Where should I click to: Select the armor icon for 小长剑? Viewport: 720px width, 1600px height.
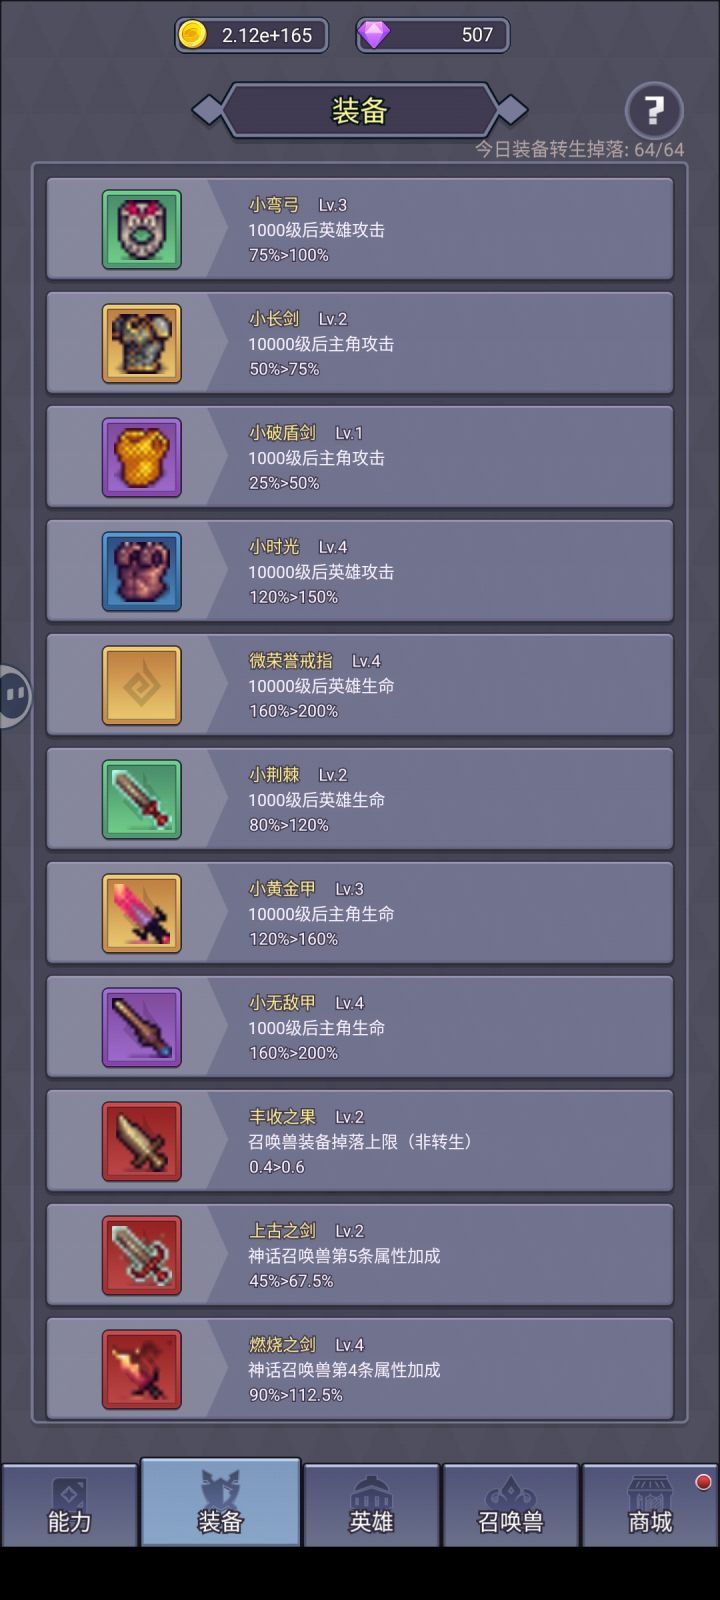(x=142, y=344)
